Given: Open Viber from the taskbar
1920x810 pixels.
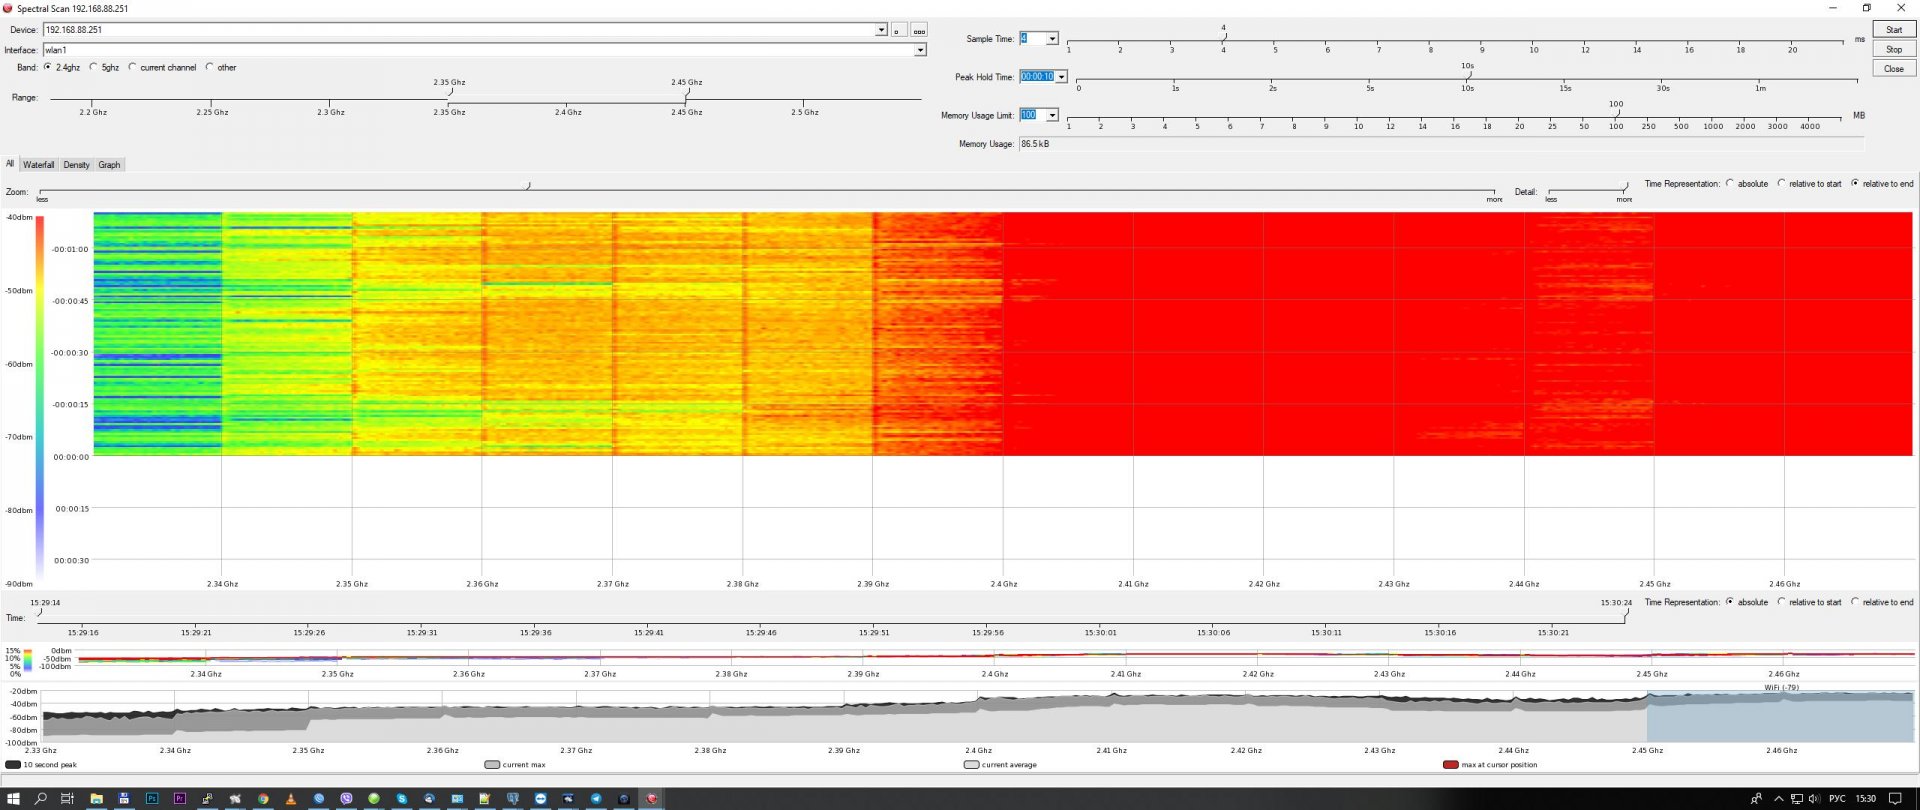Looking at the screenshot, I should (x=346, y=799).
